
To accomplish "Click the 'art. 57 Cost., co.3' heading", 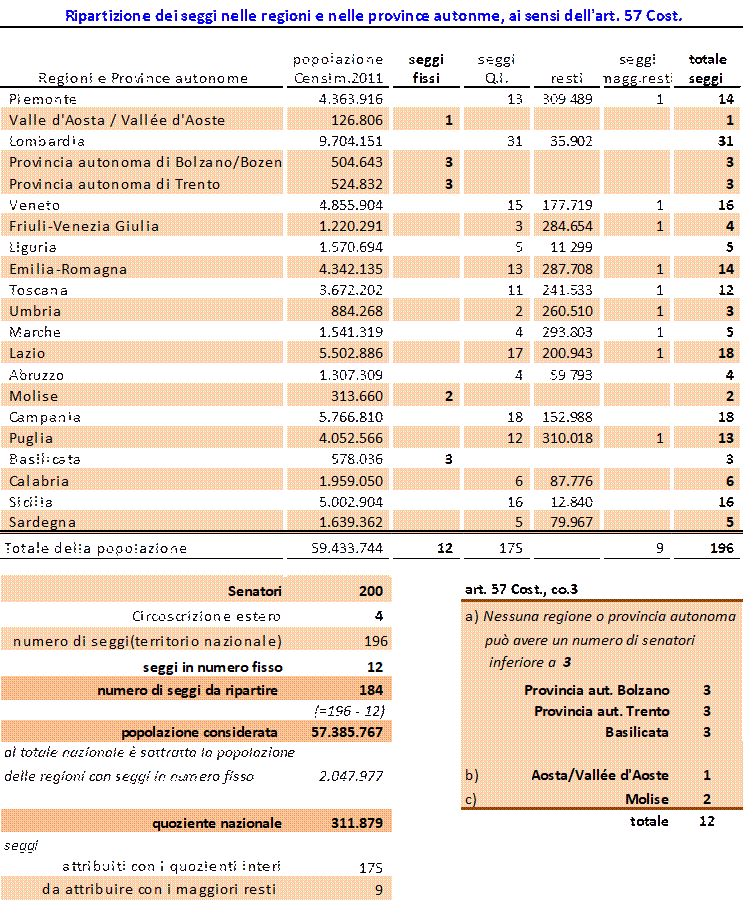I will (521, 590).
